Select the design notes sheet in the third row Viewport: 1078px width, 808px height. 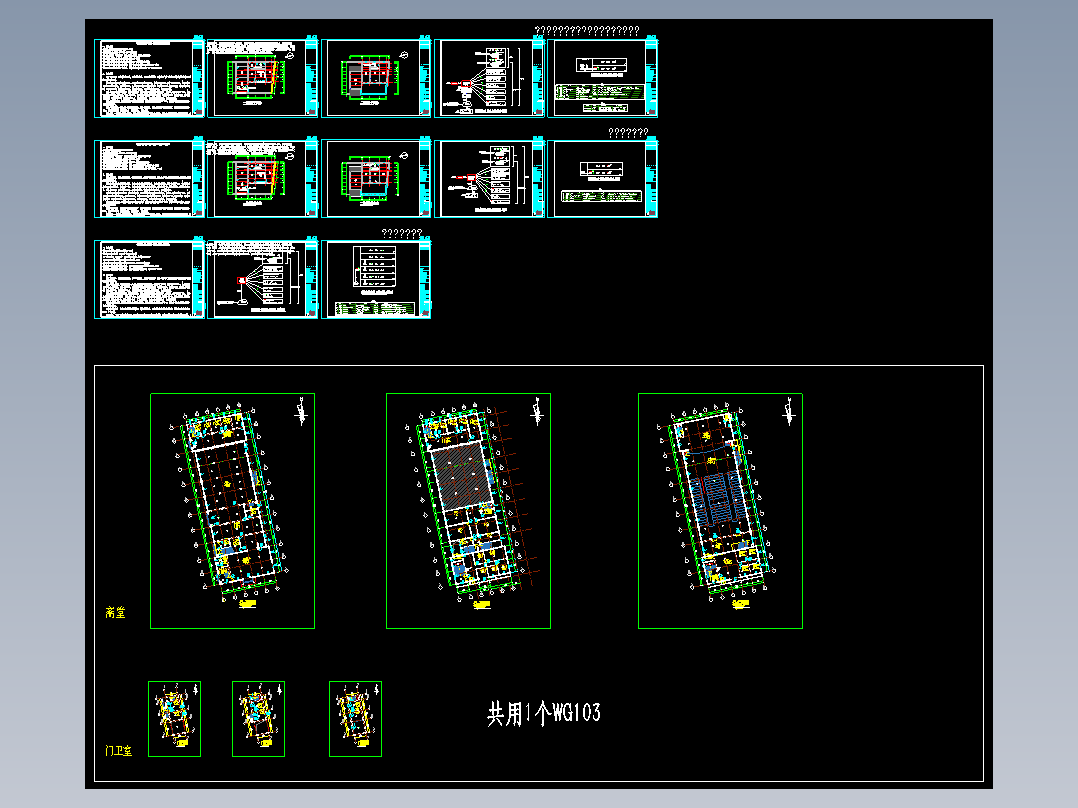click(x=149, y=279)
